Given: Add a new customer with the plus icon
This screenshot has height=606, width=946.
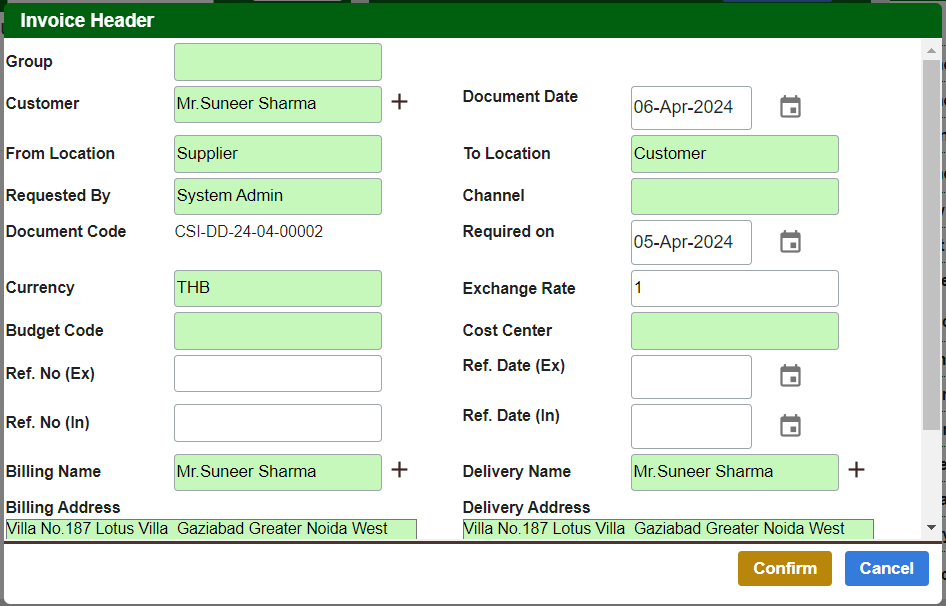Looking at the screenshot, I should [x=399, y=101].
